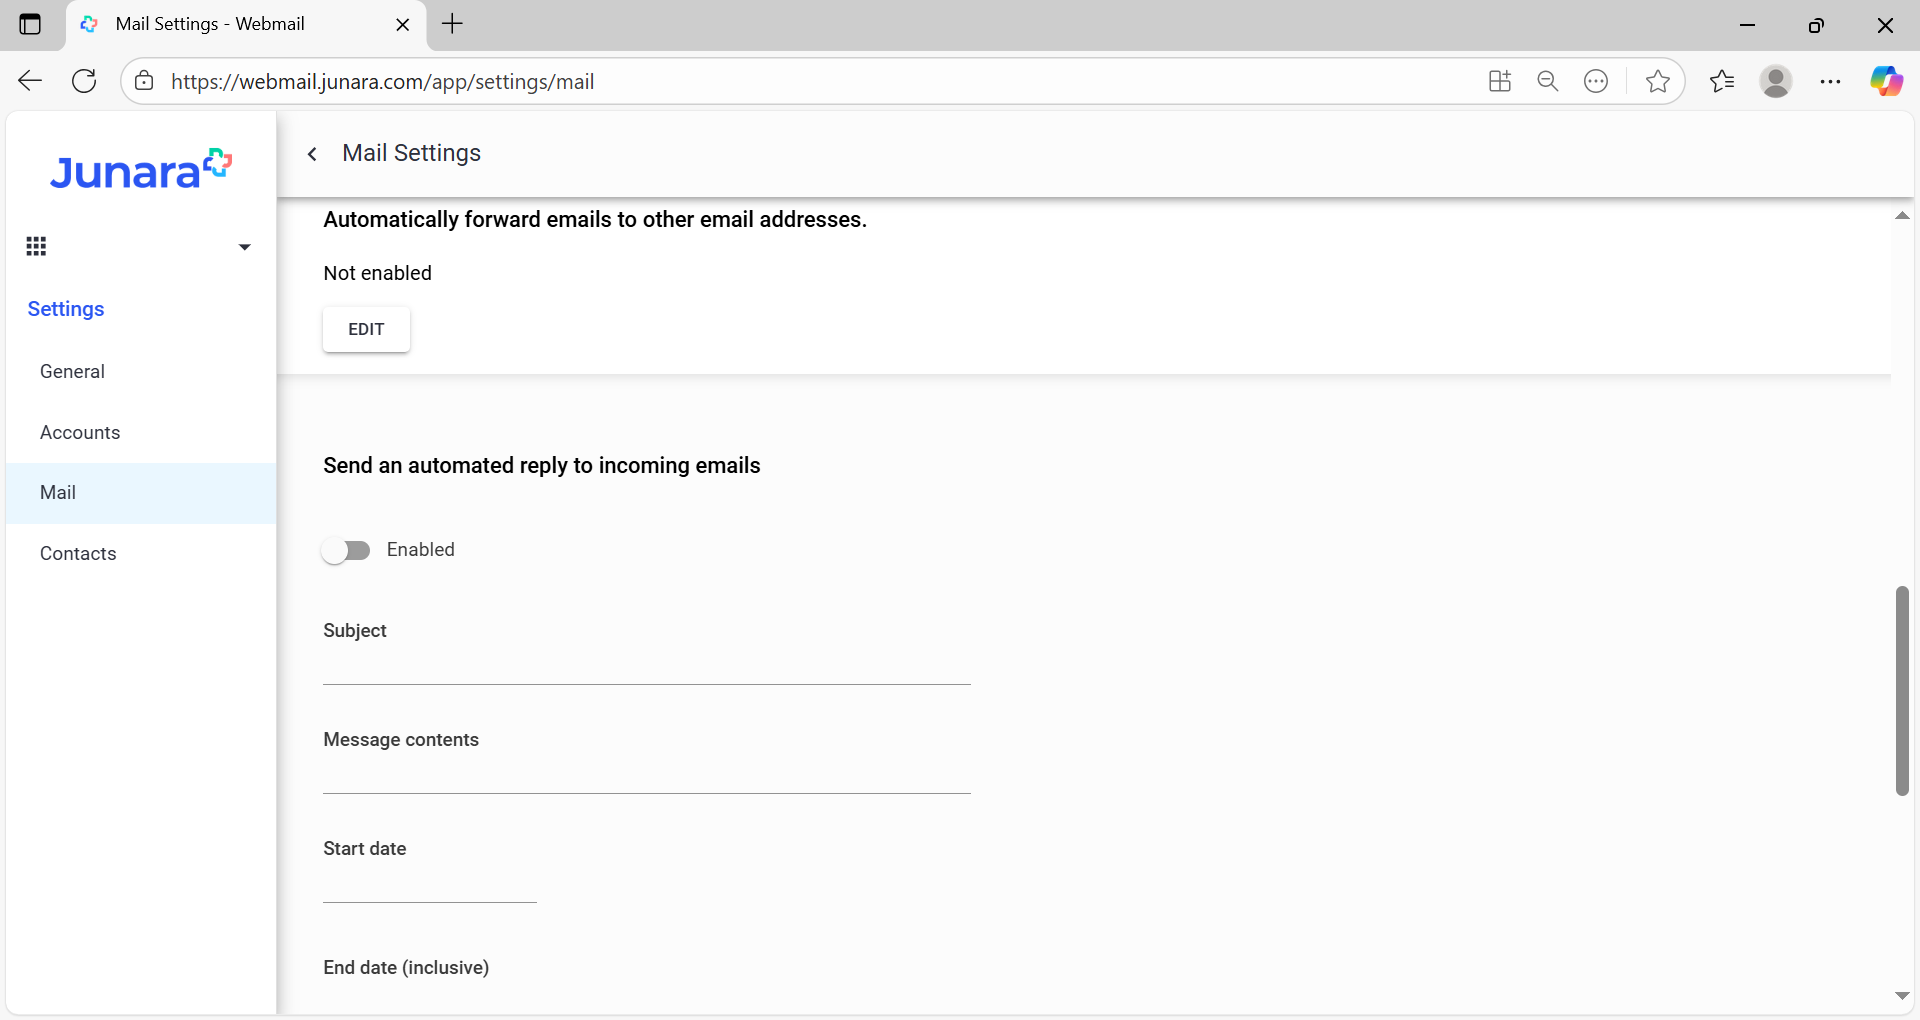Screen dimensions: 1920x1020
Task: Open Contacts settings
Action: pos(141,554)
